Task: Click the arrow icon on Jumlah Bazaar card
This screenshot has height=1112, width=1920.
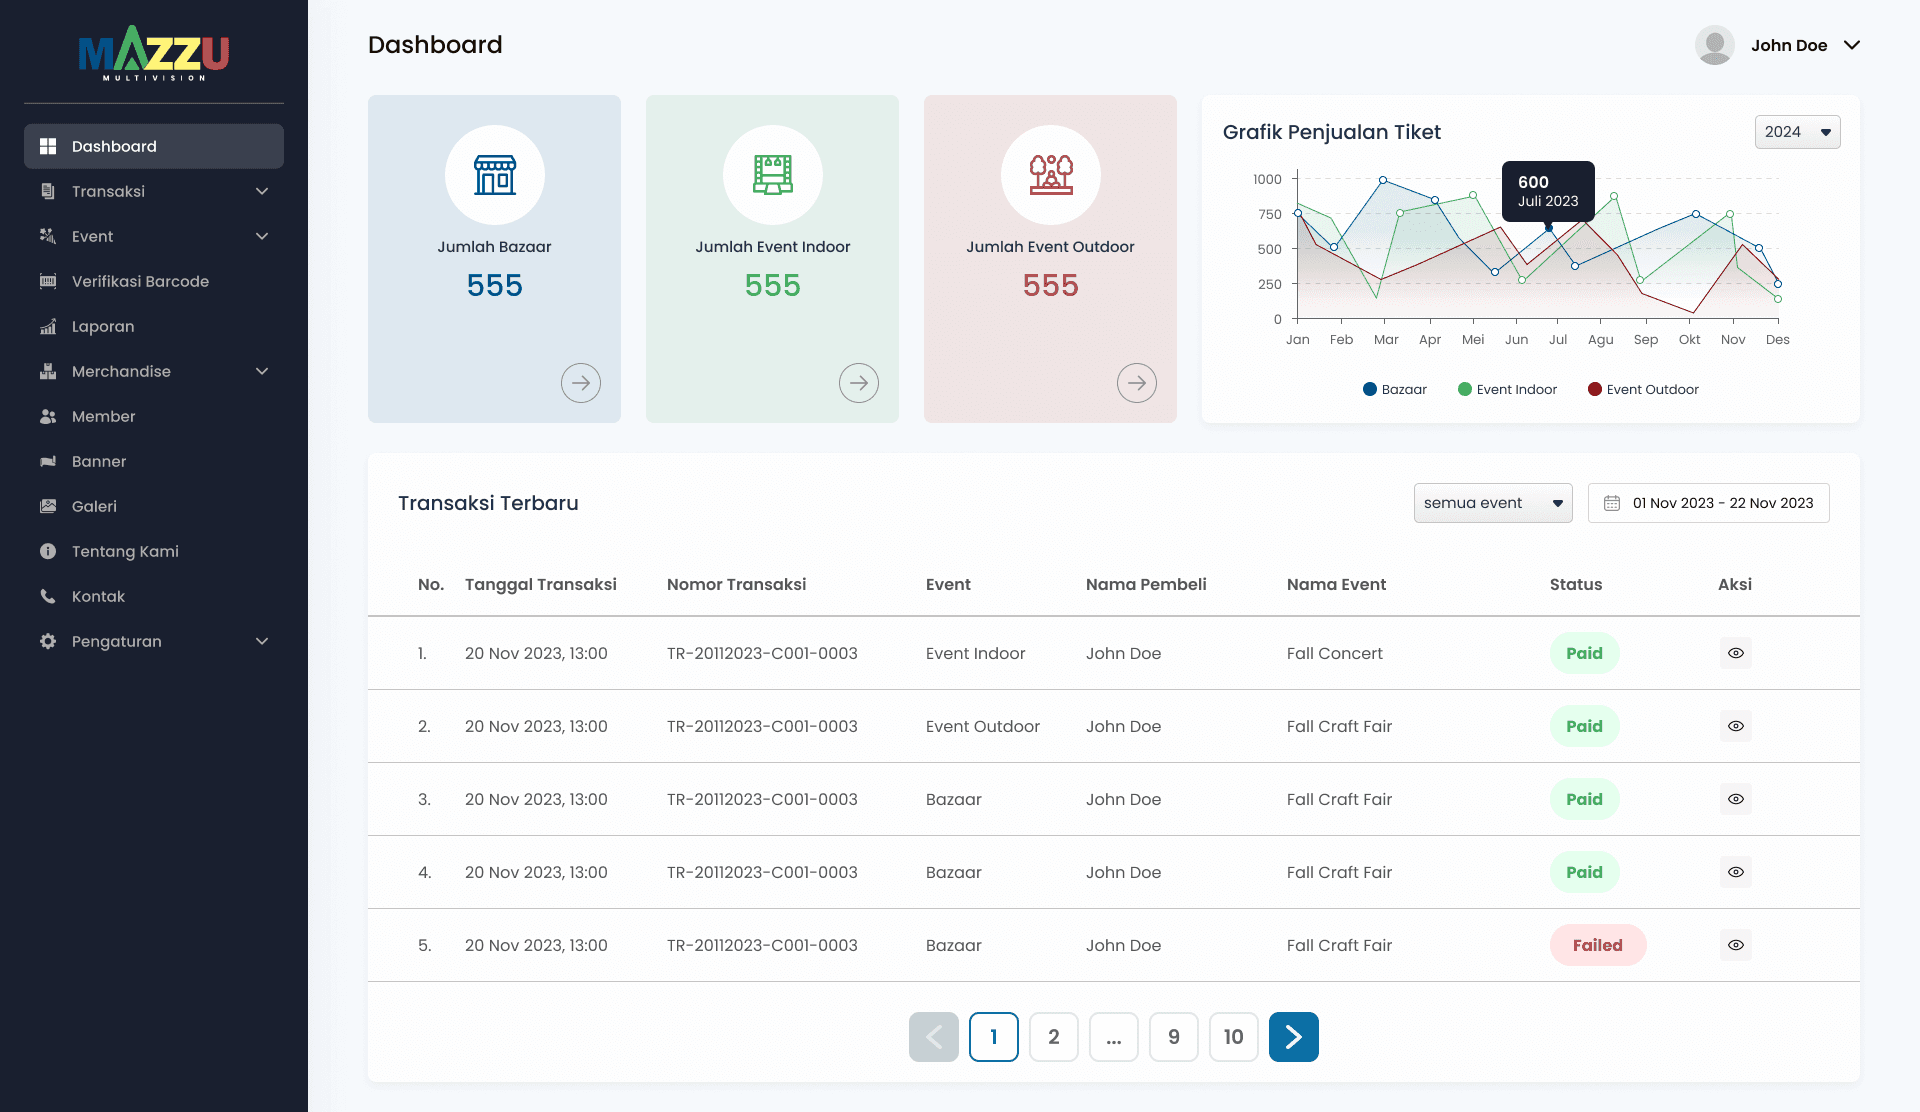Action: tap(580, 383)
